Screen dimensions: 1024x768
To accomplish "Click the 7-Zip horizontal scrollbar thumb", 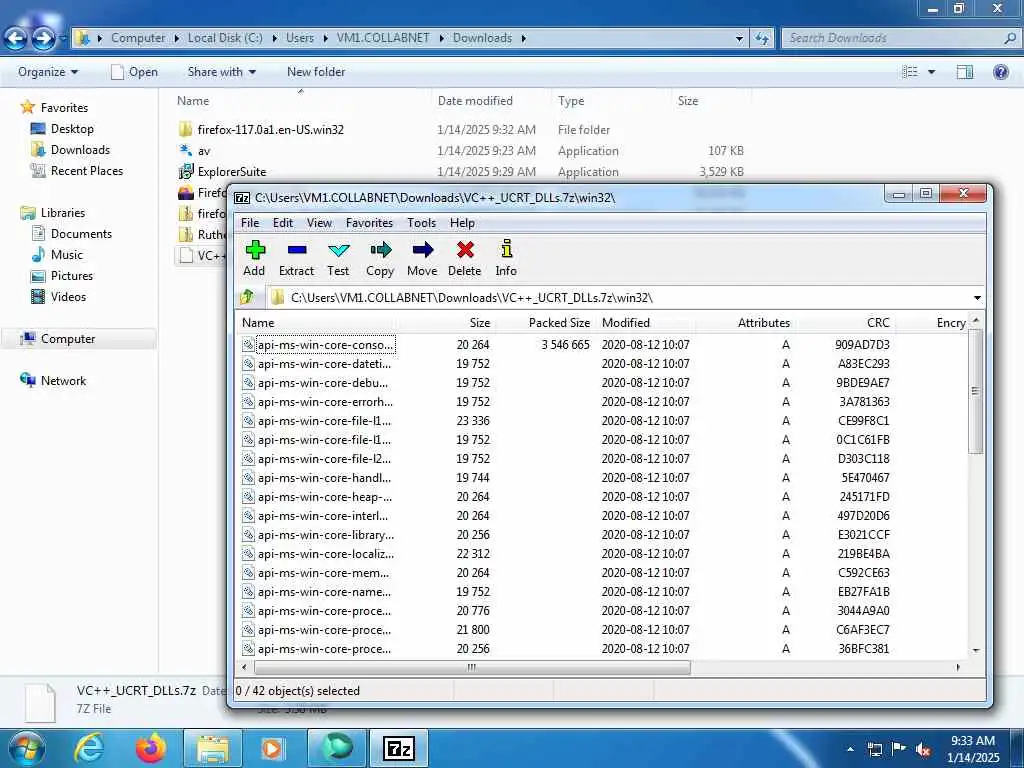I will 472,667.
